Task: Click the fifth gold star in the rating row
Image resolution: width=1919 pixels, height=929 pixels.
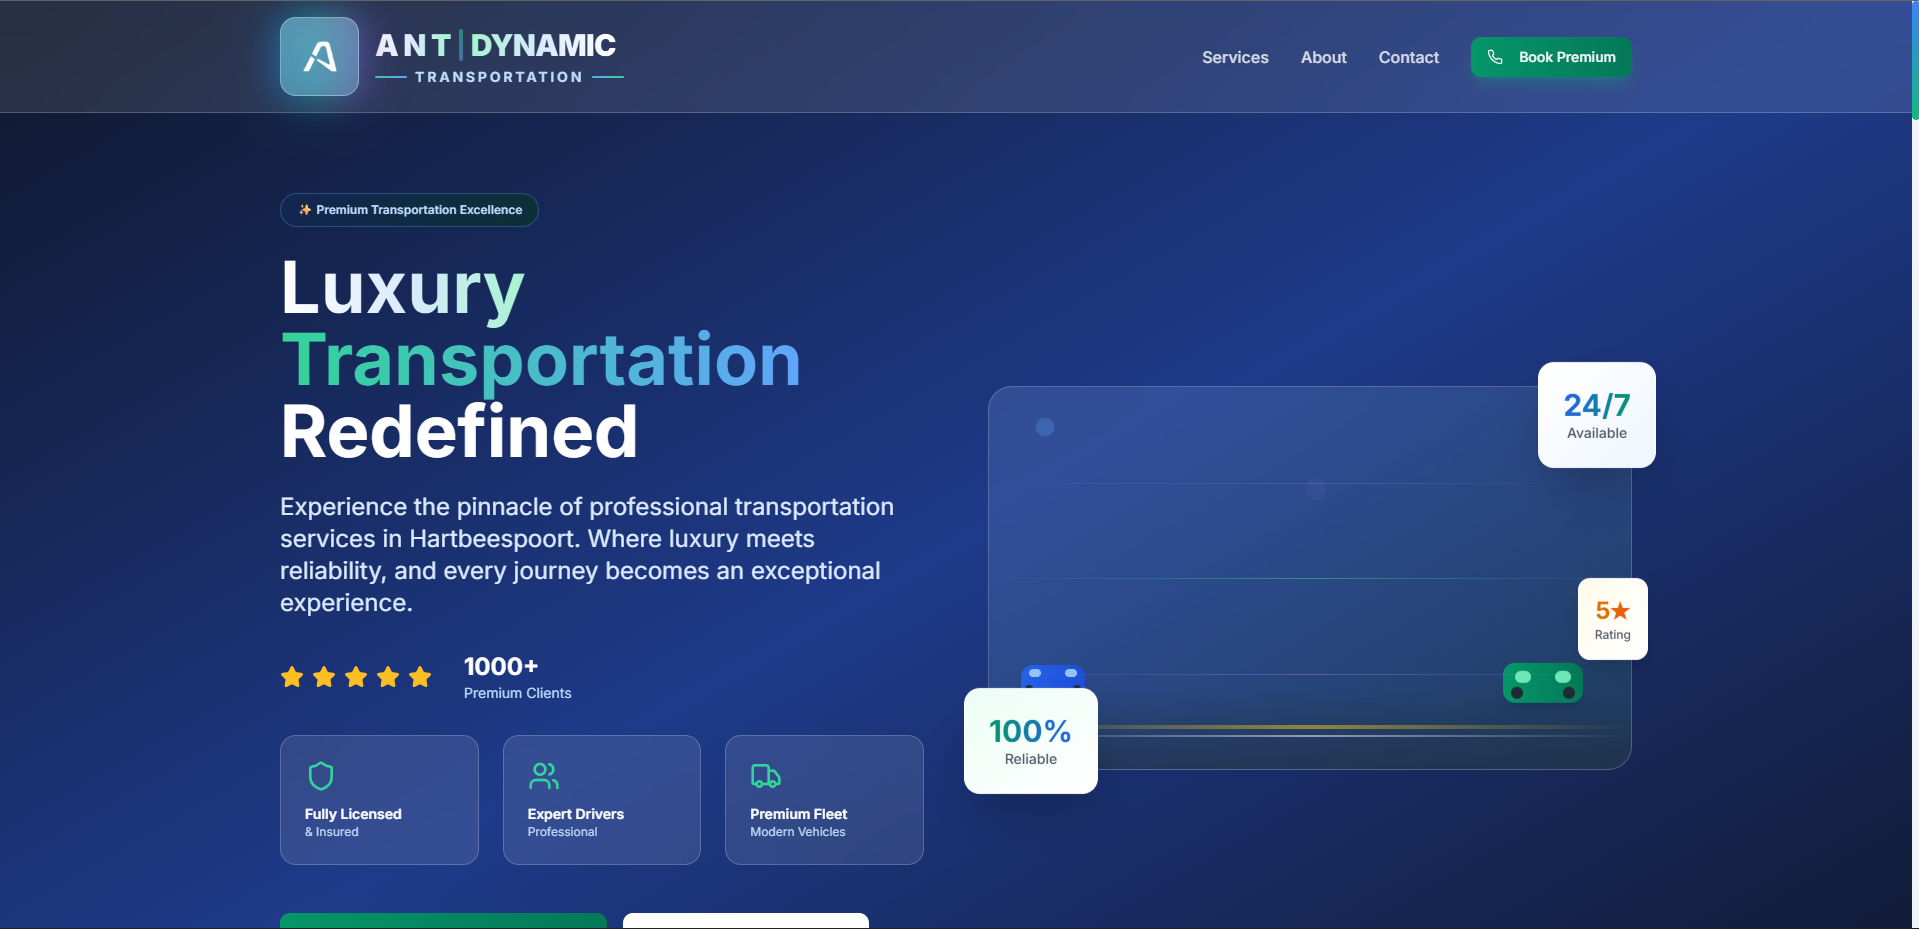Action: pyautogui.click(x=418, y=677)
